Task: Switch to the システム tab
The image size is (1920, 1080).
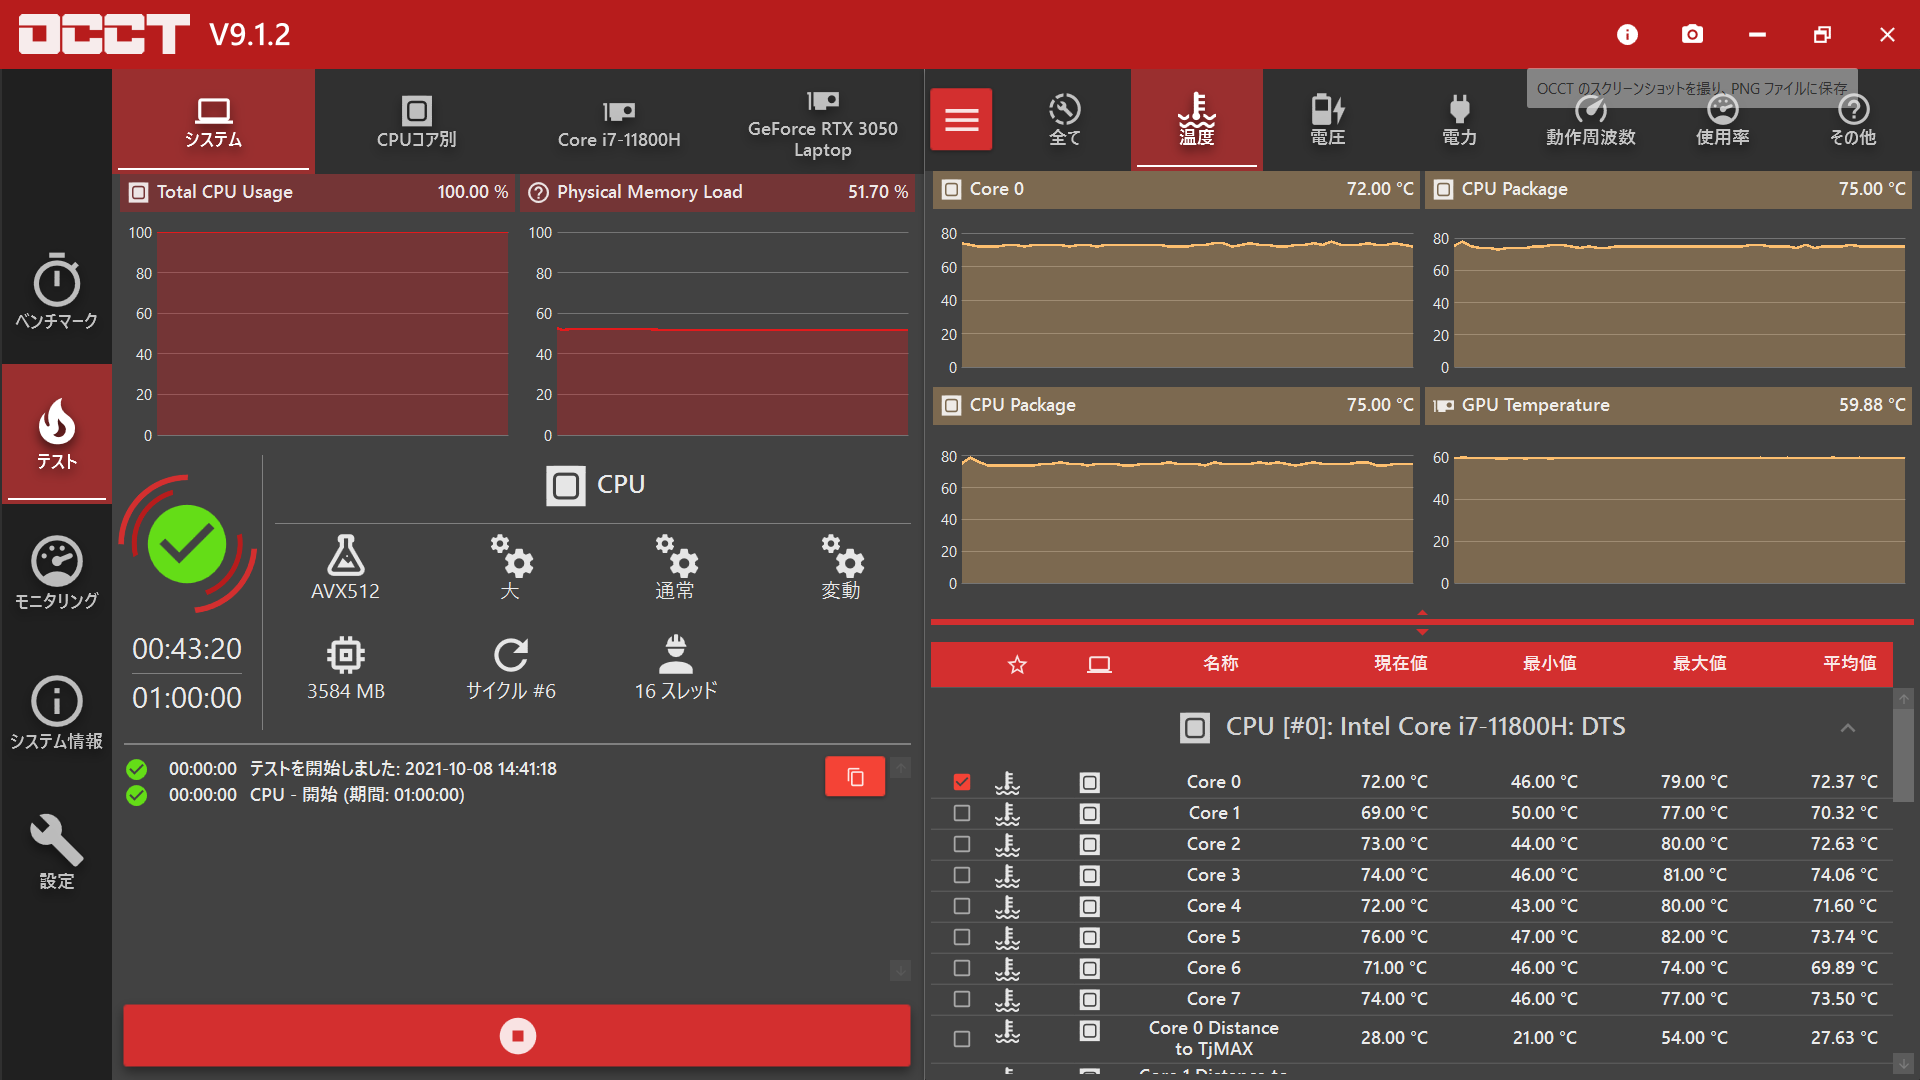Action: click(213, 122)
